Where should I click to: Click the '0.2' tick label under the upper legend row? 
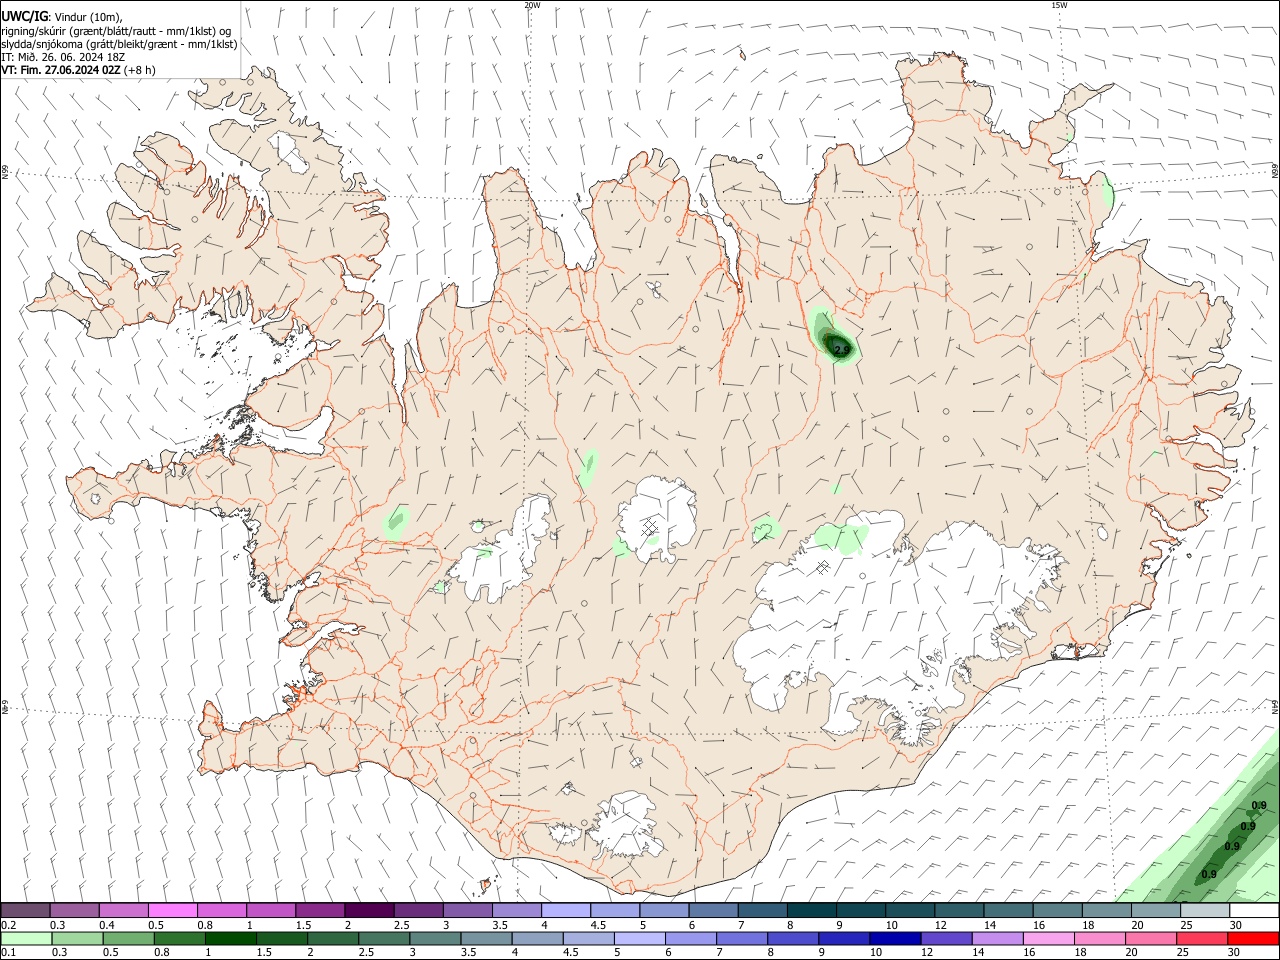pyautogui.click(x=9, y=925)
